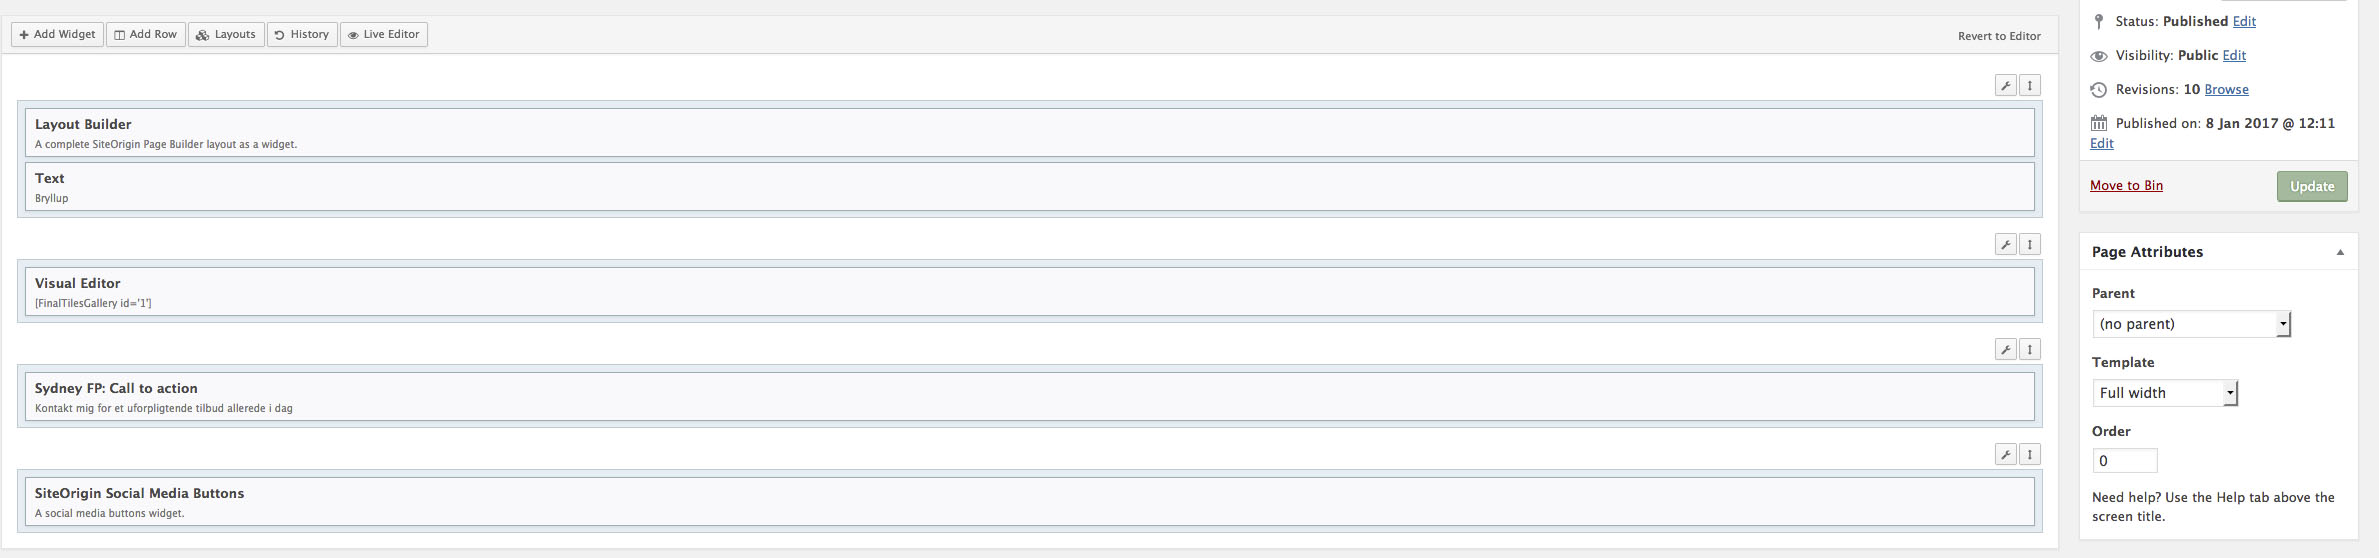Collapse the Page Attributes panel
2379x558 pixels.
point(2340,252)
